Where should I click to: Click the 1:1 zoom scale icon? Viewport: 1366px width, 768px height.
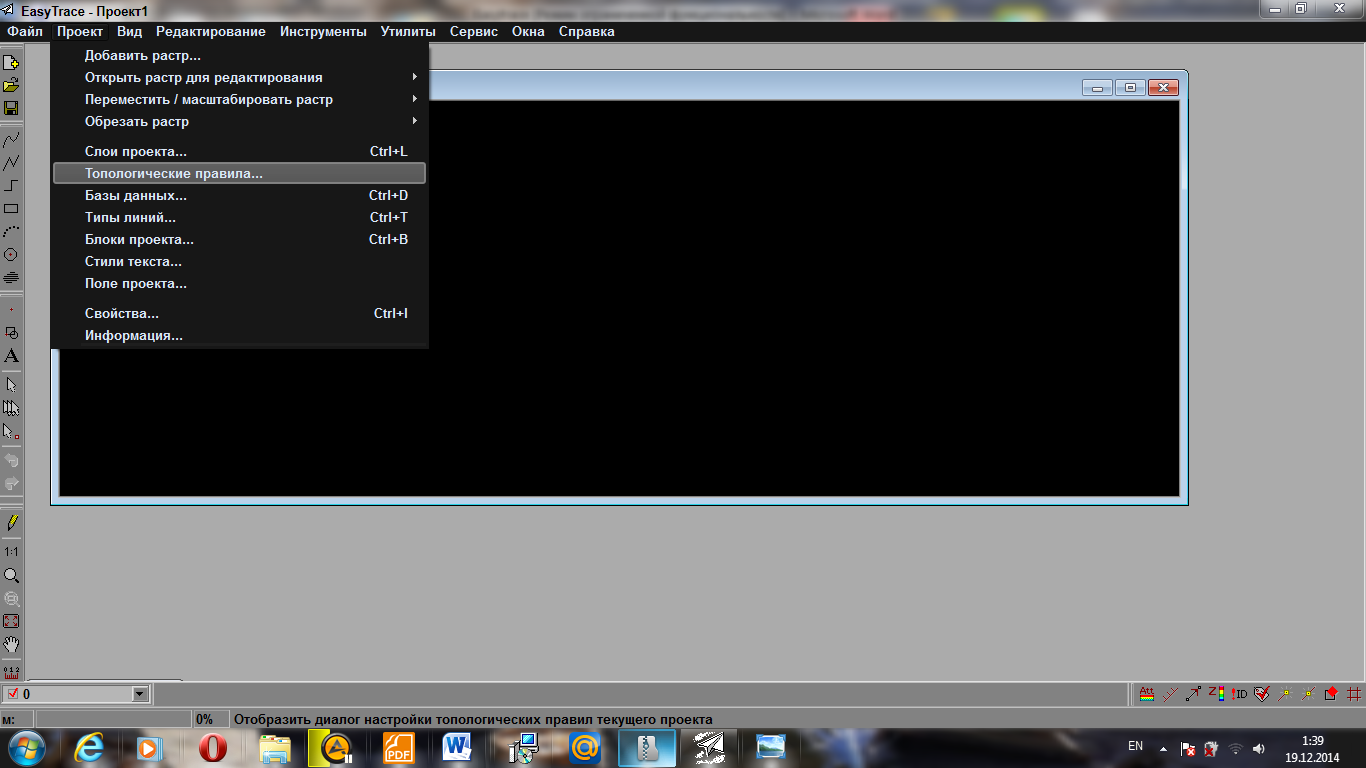[x=11, y=552]
